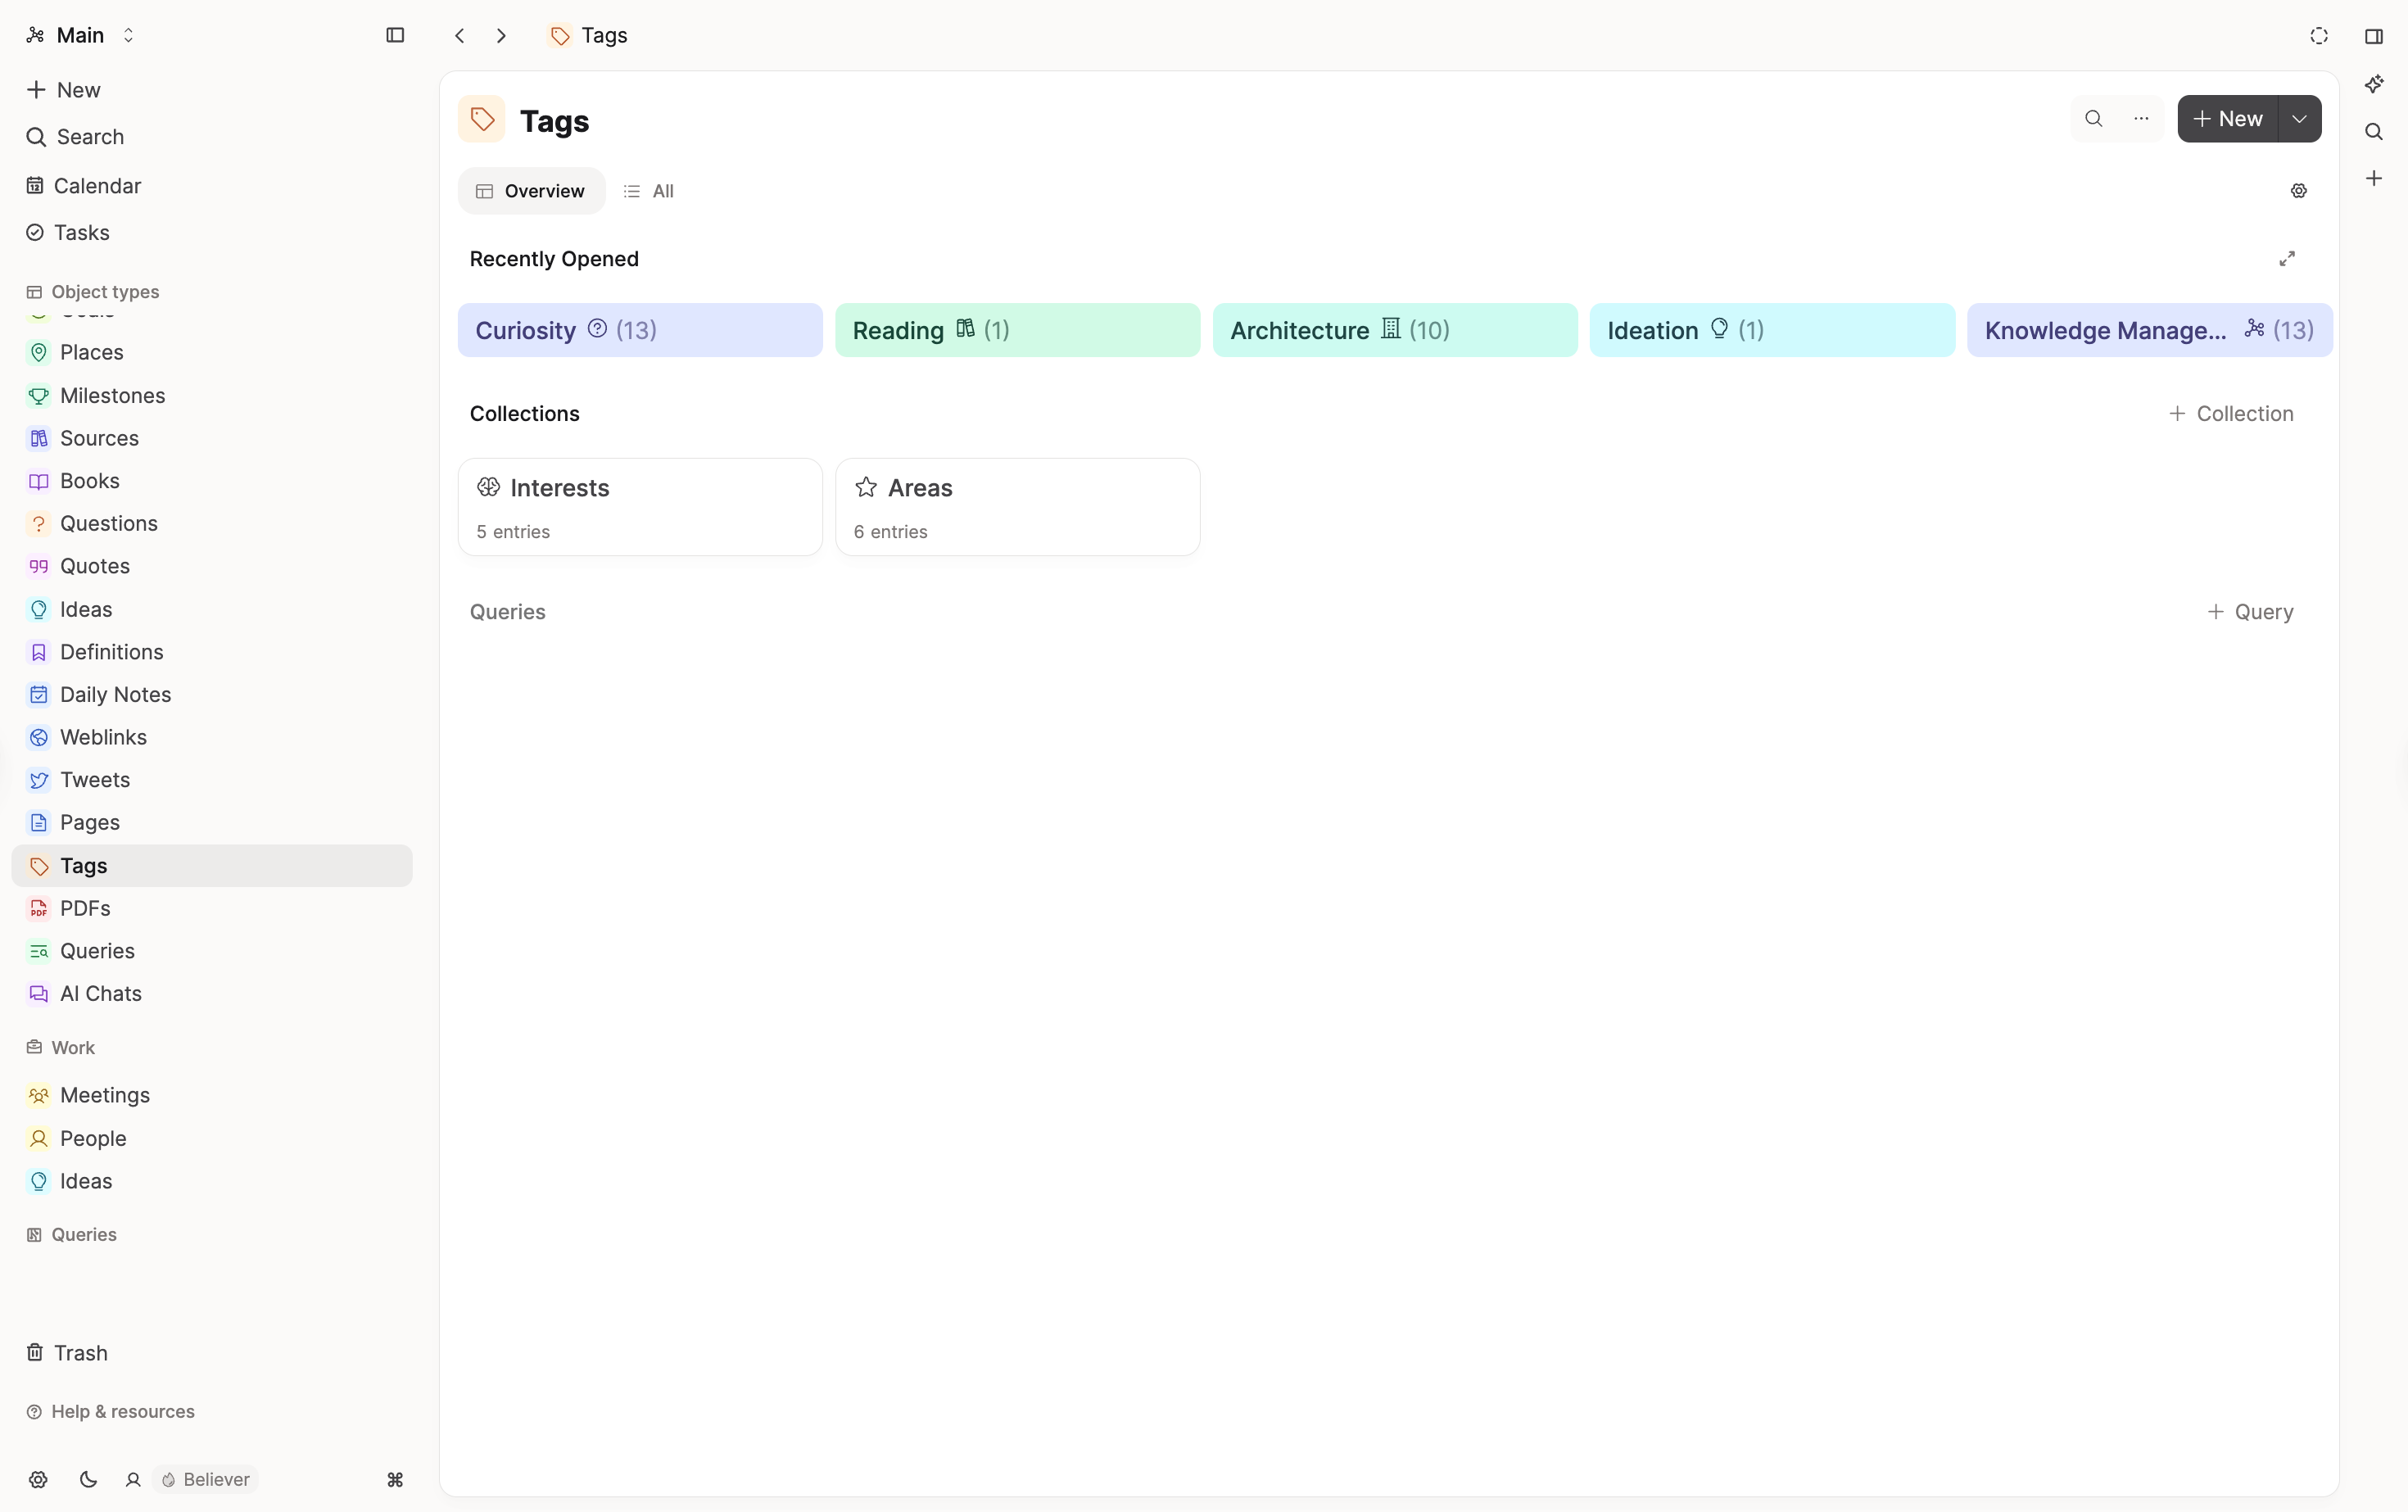Open Questions object type
Image resolution: width=2408 pixels, height=1512 pixels.
(x=212, y=523)
